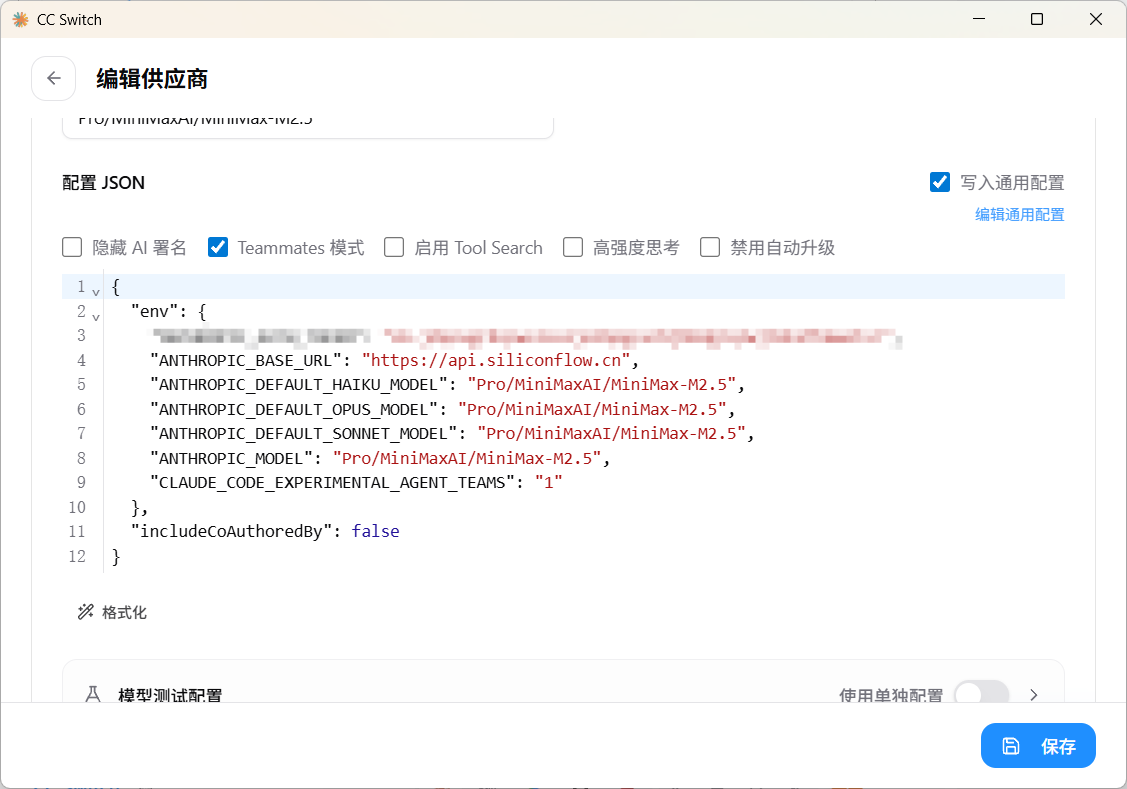
Task: Enable the 隐藏 AI 署名 checkbox
Action: pos(72,248)
